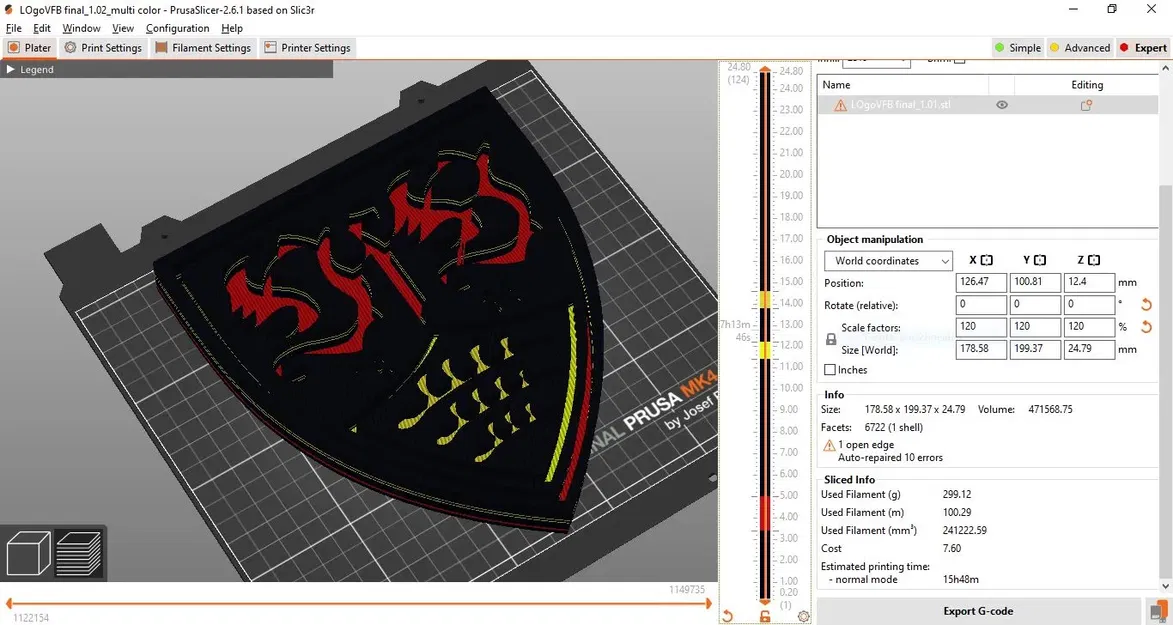The image size is (1173, 625).
Task: Click the Export G-code button
Action: [x=978, y=611]
